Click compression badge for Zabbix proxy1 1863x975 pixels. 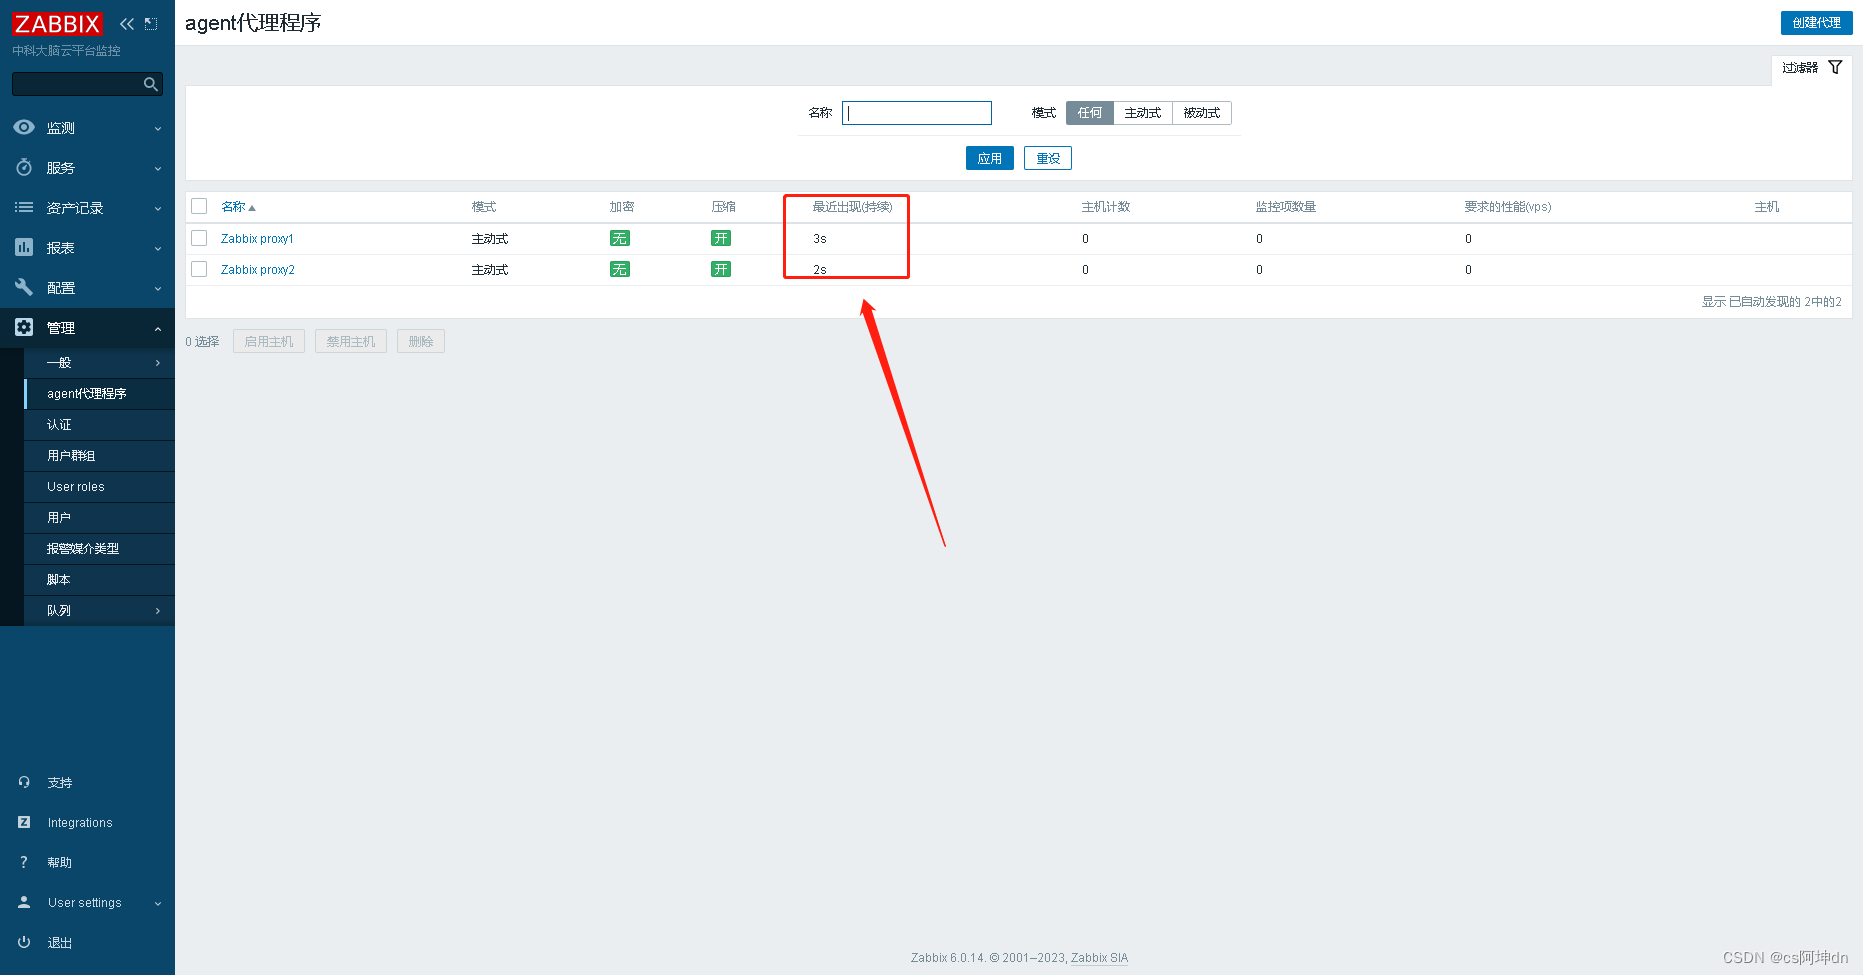coord(721,238)
